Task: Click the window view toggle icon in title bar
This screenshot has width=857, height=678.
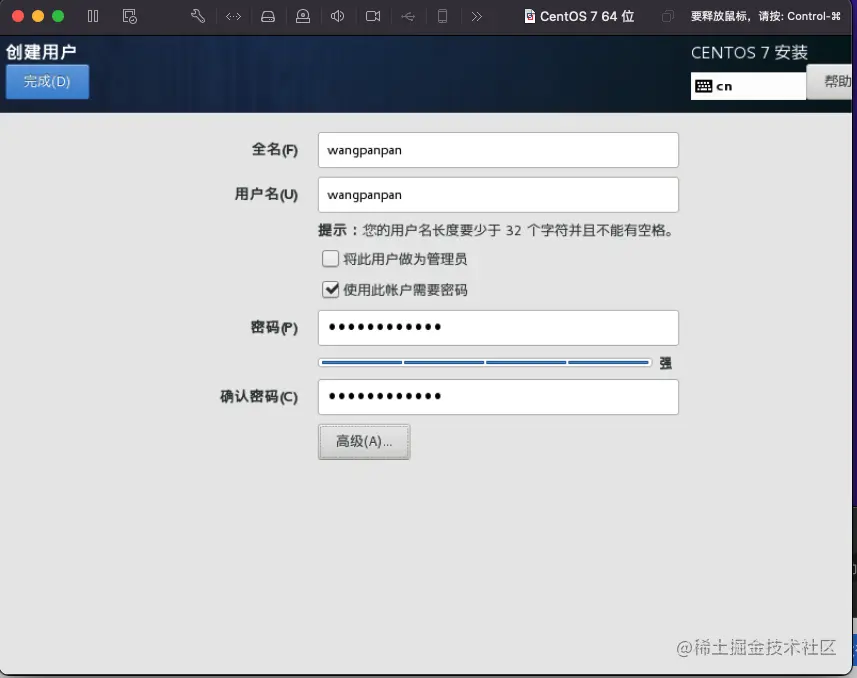Action: [667, 16]
